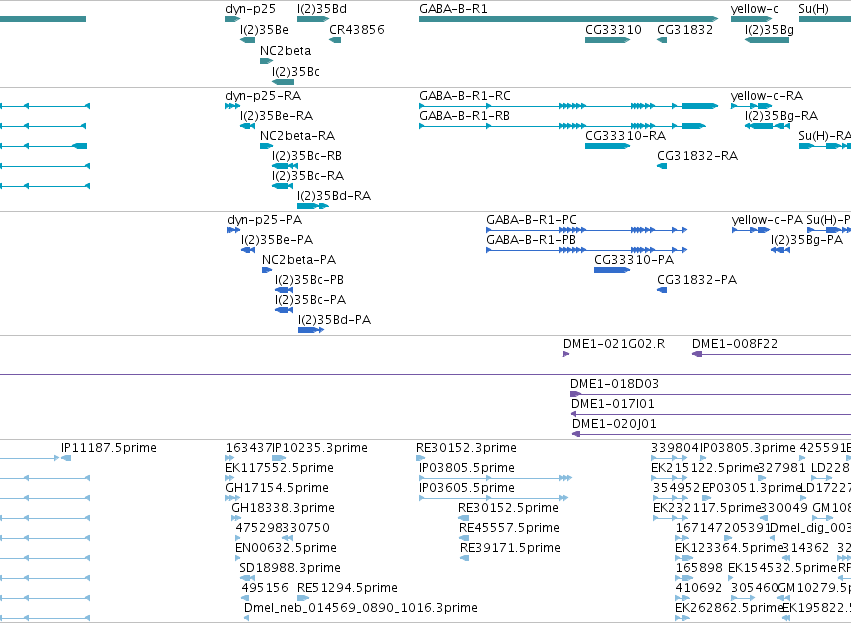Select the RE45557.5prime EST label

click(x=509, y=528)
